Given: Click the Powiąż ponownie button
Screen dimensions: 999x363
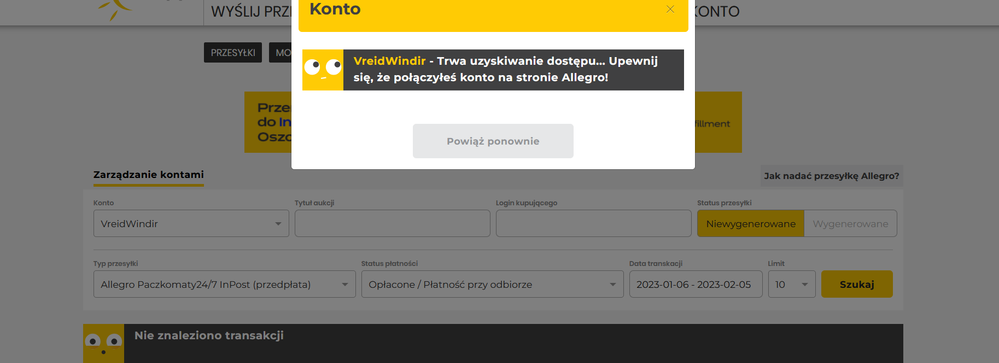Looking at the screenshot, I should pos(493,141).
